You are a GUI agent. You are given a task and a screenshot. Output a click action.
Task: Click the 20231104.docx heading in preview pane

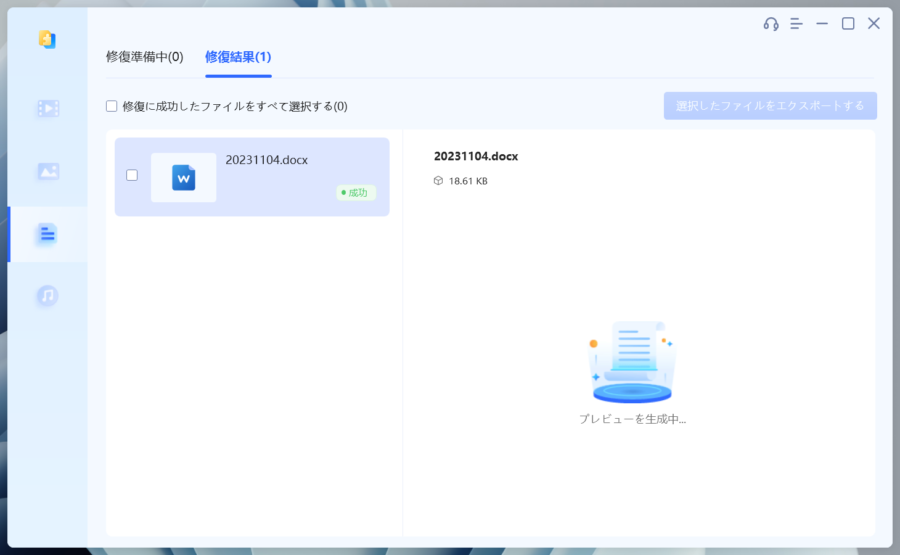pyautogui.click(x=476, y=156)
